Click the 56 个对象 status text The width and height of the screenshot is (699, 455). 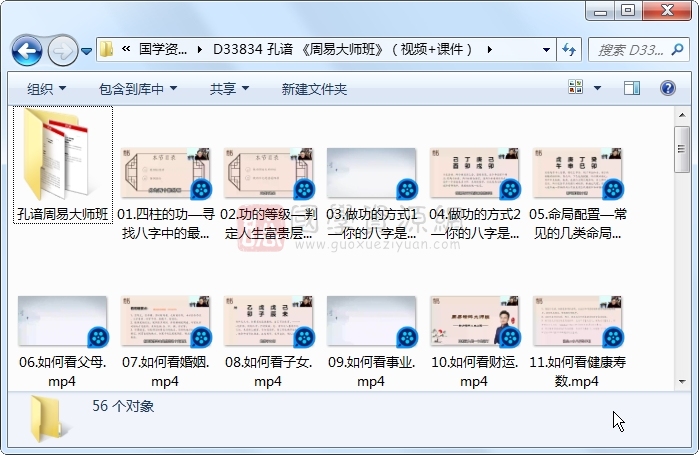pyautogui.click(x=123, y=406)
